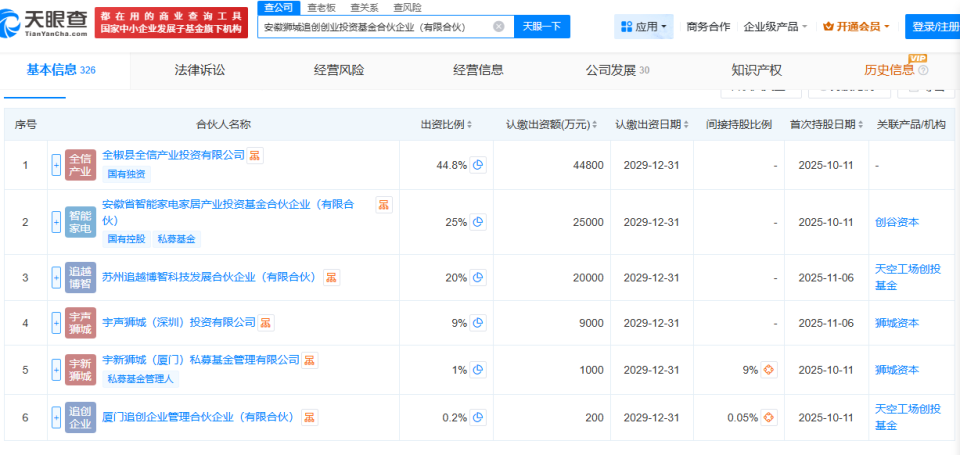
Task: Expand row 5 宇新狮城 plus button
Action: 56,370
